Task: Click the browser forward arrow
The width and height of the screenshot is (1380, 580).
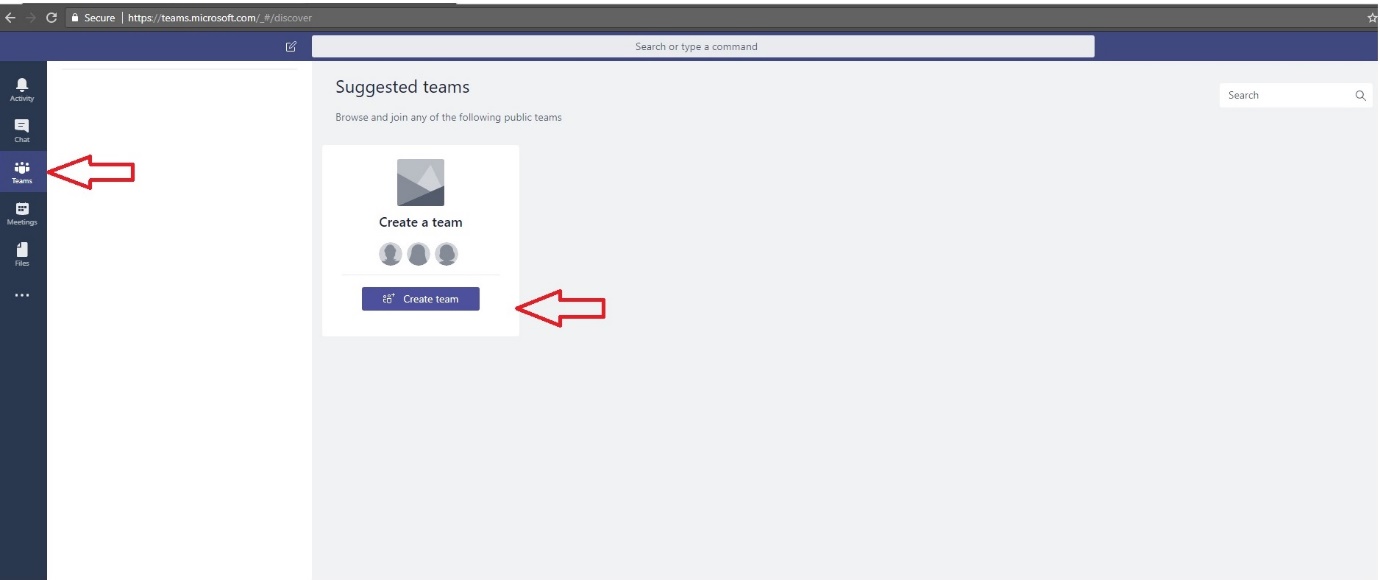Action: pos(31,18)
